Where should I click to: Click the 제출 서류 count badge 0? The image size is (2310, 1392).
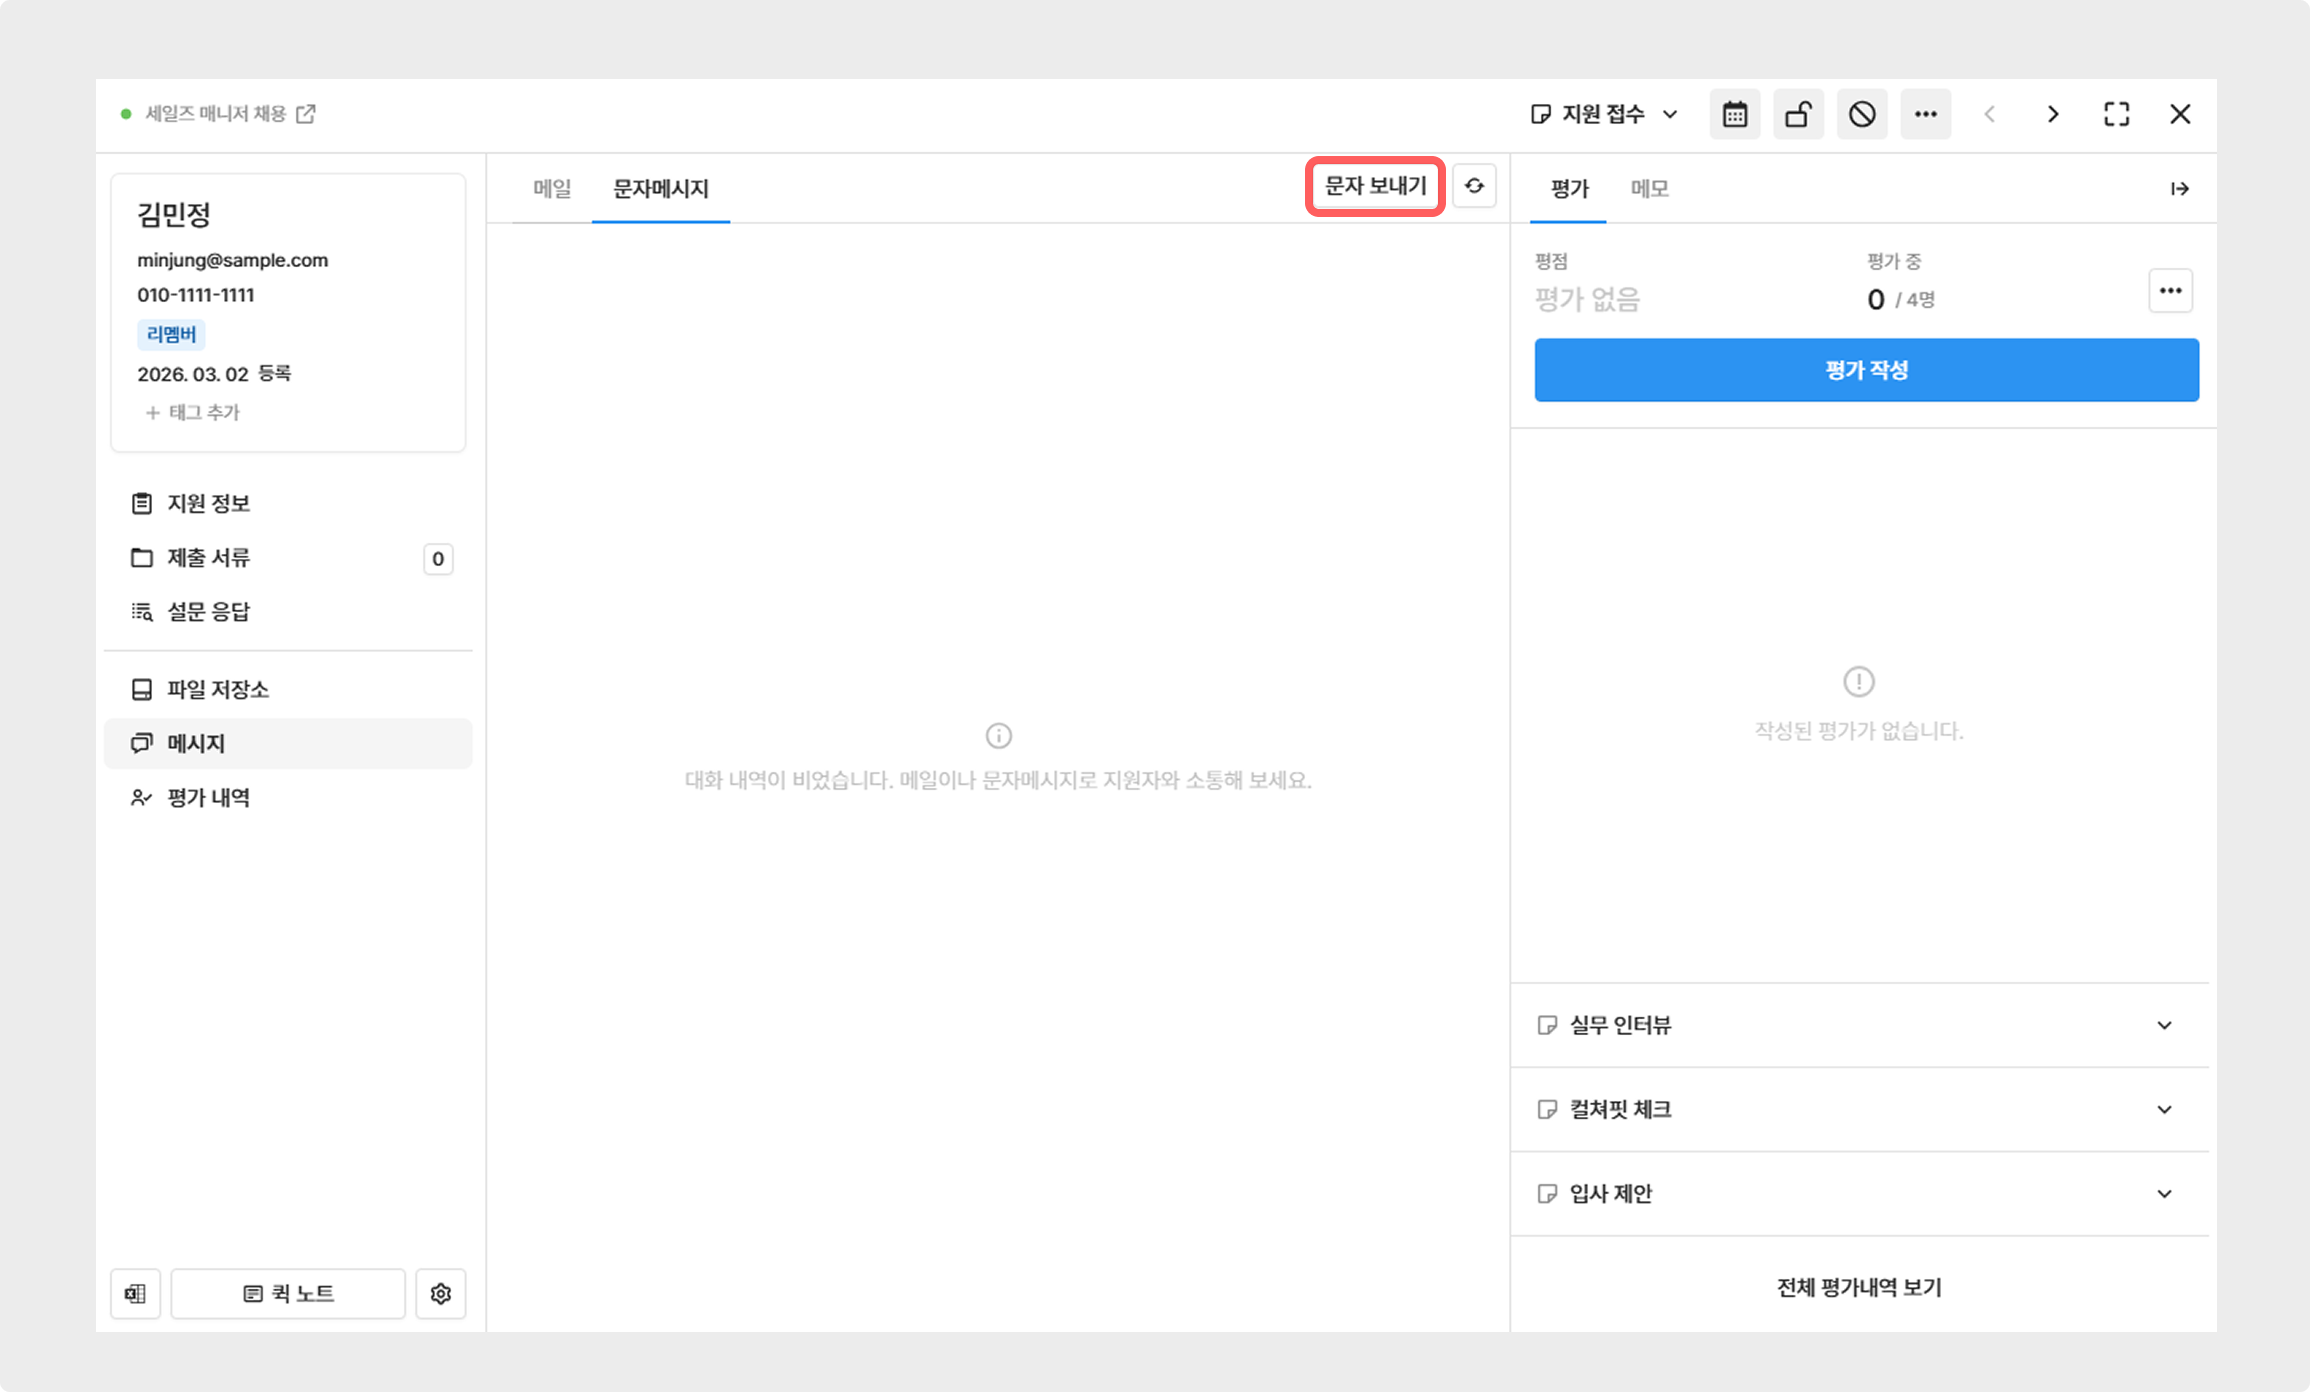tap(438, 559)
